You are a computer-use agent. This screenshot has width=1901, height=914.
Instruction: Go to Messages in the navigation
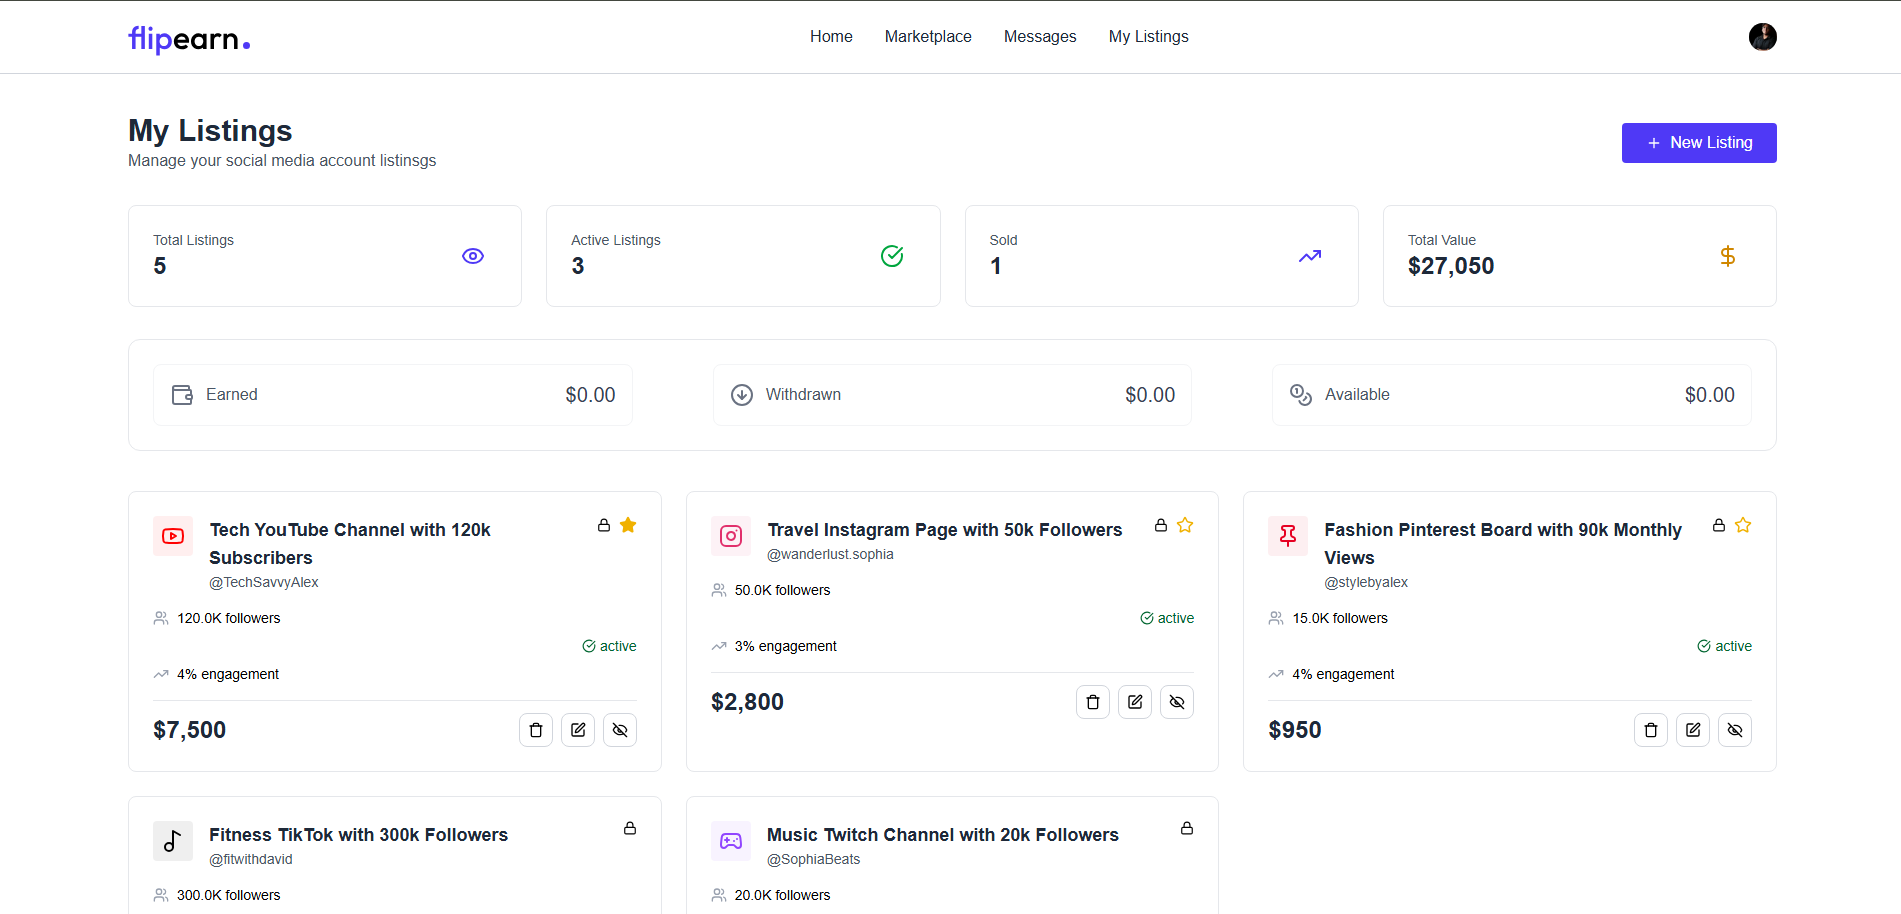pyautogui.click(x=1040, y=37)
